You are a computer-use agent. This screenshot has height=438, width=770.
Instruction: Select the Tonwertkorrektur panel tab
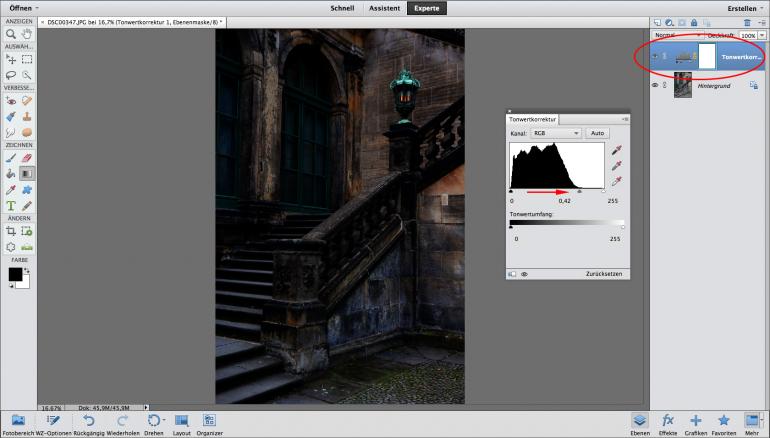point(532,119)
